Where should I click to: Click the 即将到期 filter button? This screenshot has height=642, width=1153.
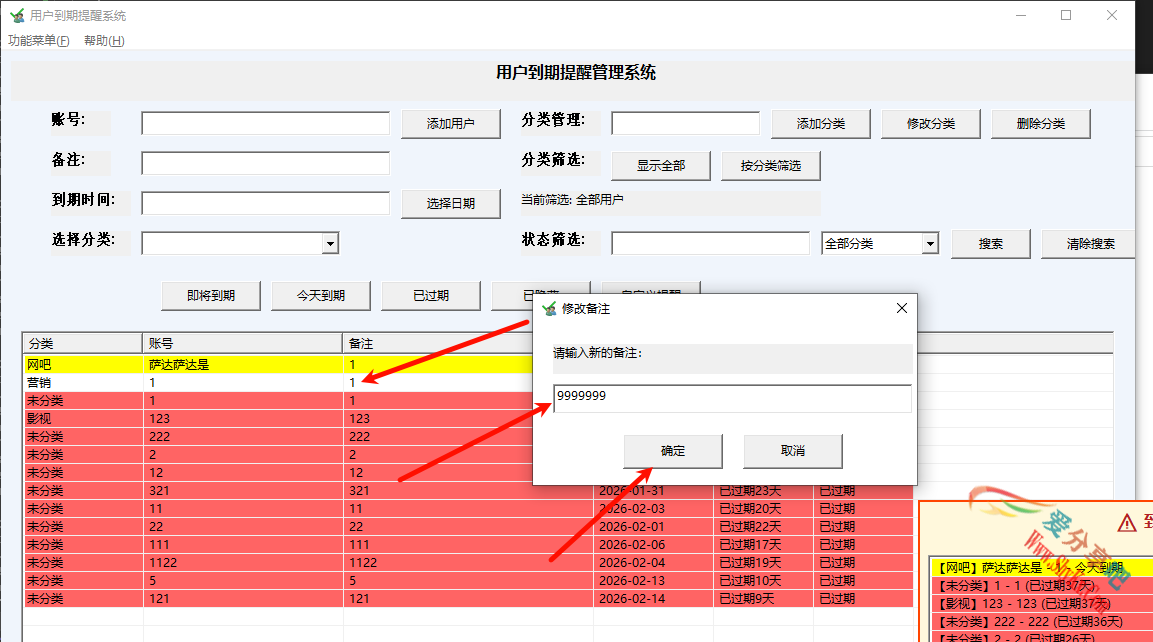pos(210,295)
